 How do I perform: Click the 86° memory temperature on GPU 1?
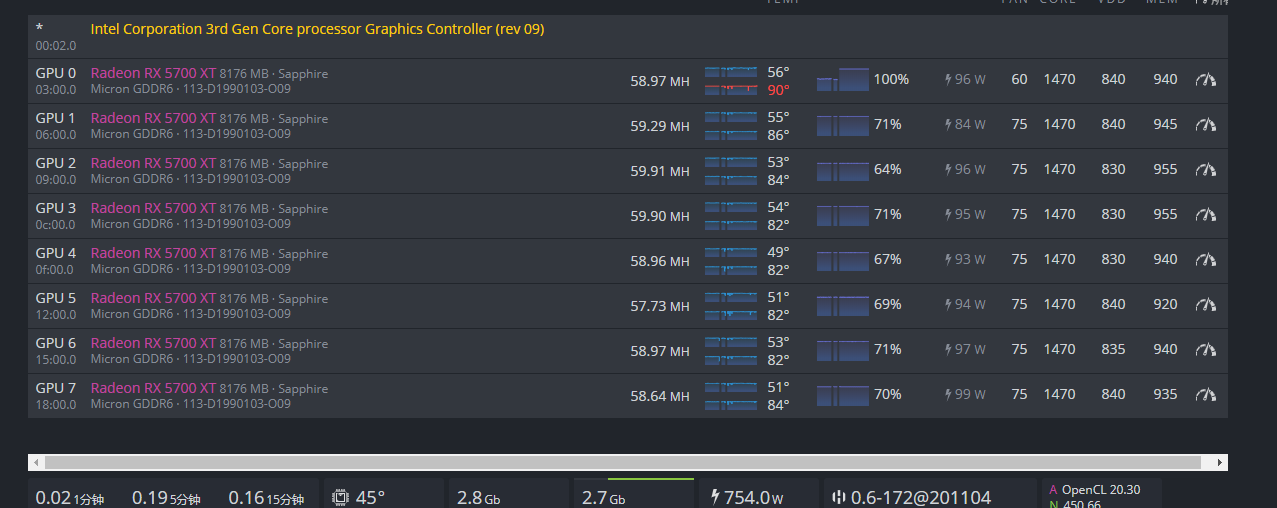[778, 135]
